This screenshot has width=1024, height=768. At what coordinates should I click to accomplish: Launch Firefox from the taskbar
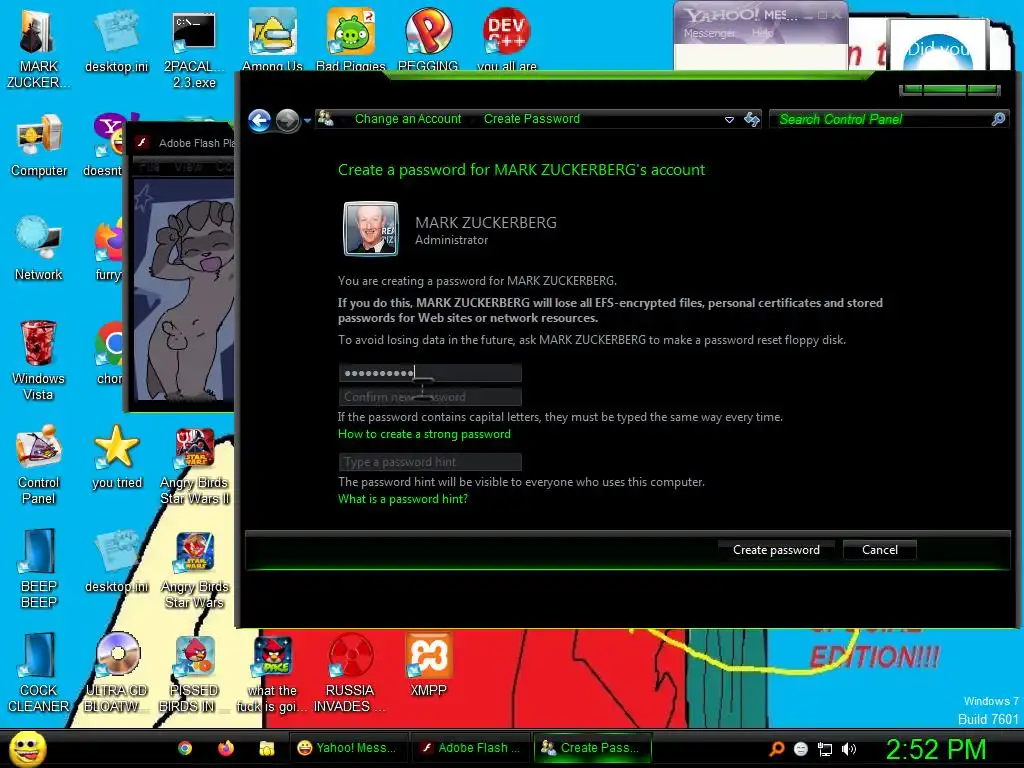[x=226, y=748]
